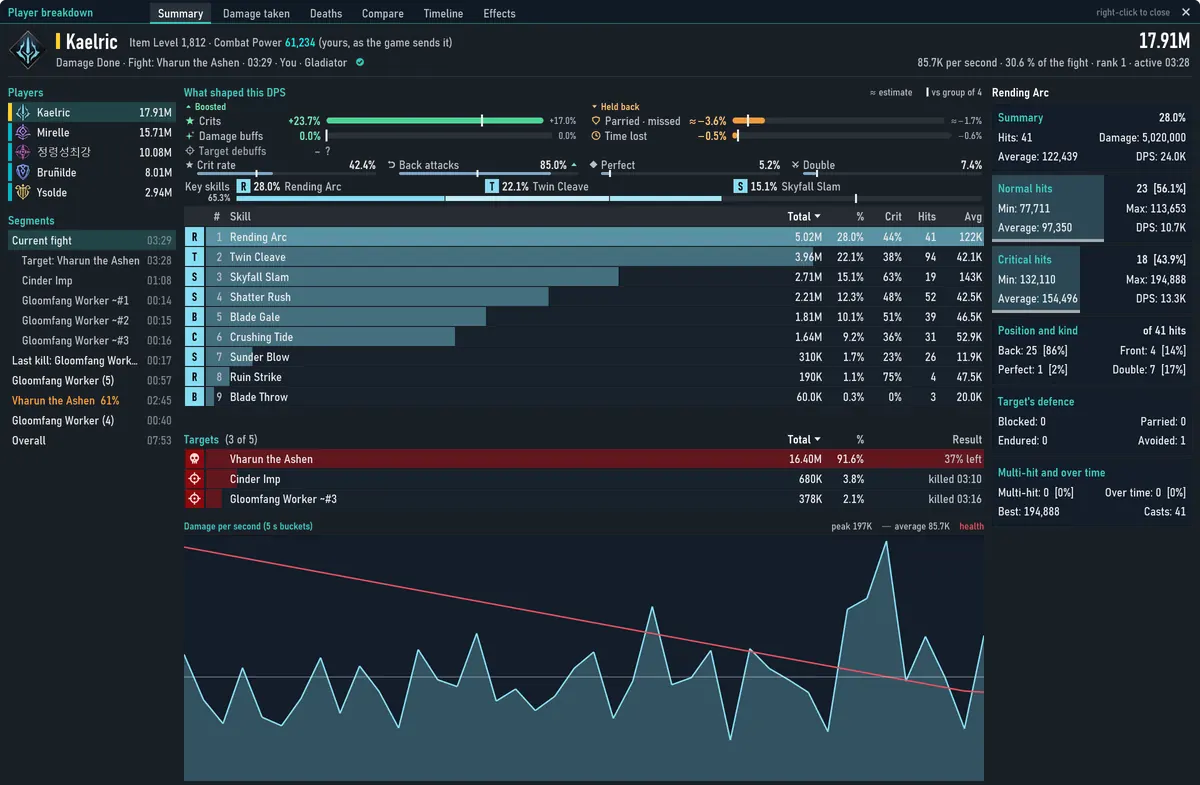Sort the skill table by Crit column

pyautogui.click(x=893, y=216)
